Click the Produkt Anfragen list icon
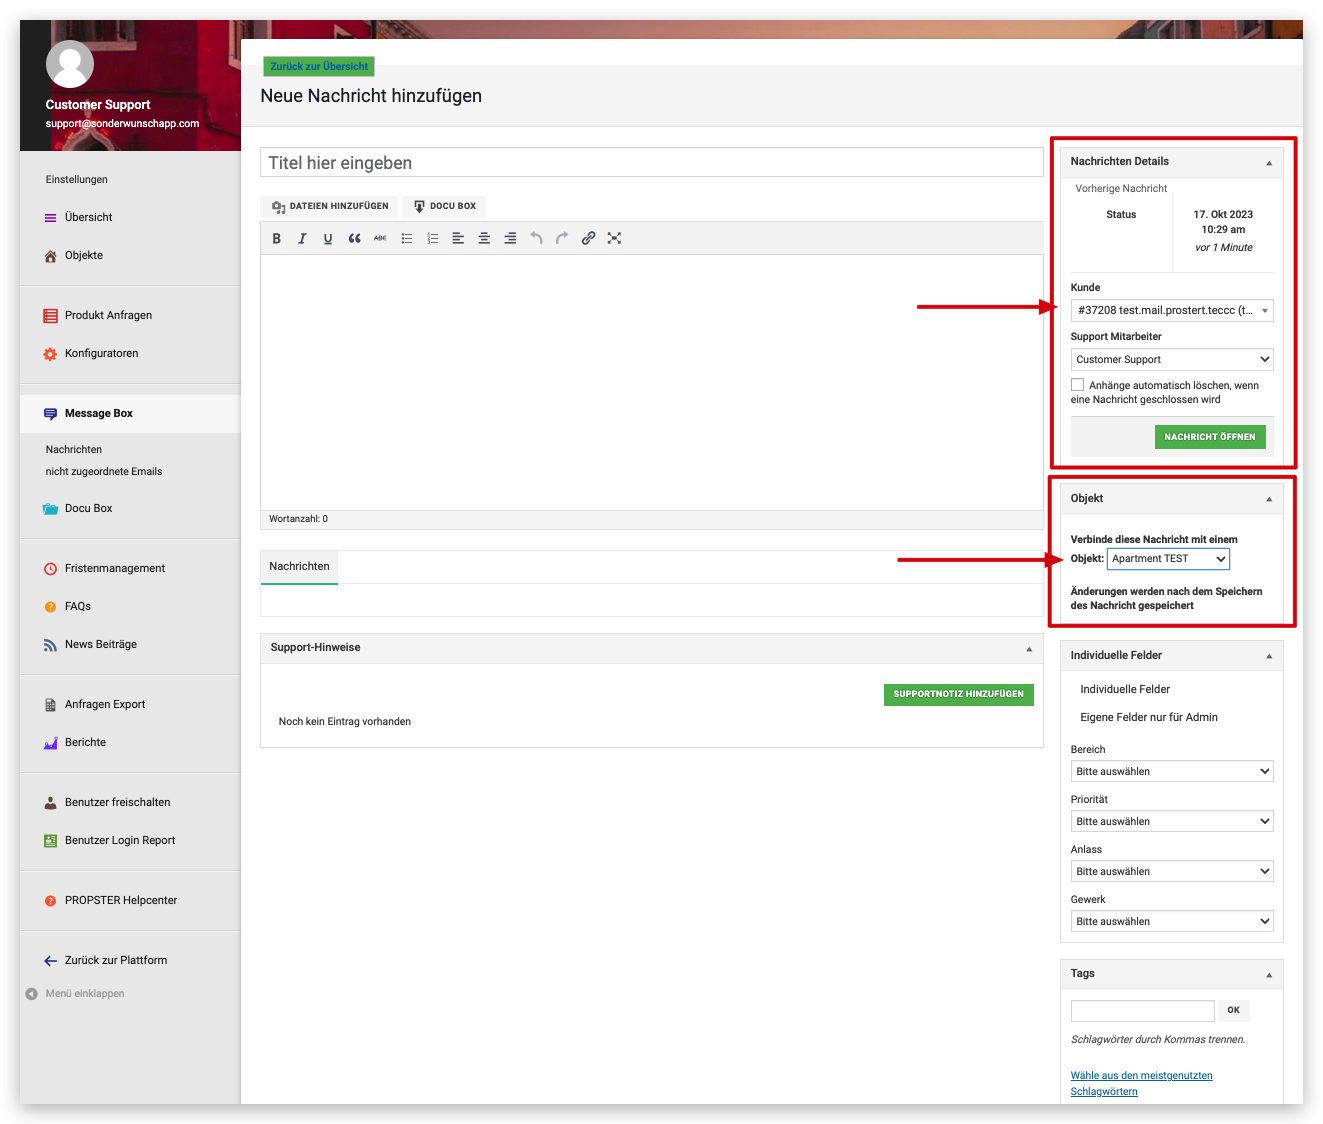1323x1124 pixels. (50, 316)
